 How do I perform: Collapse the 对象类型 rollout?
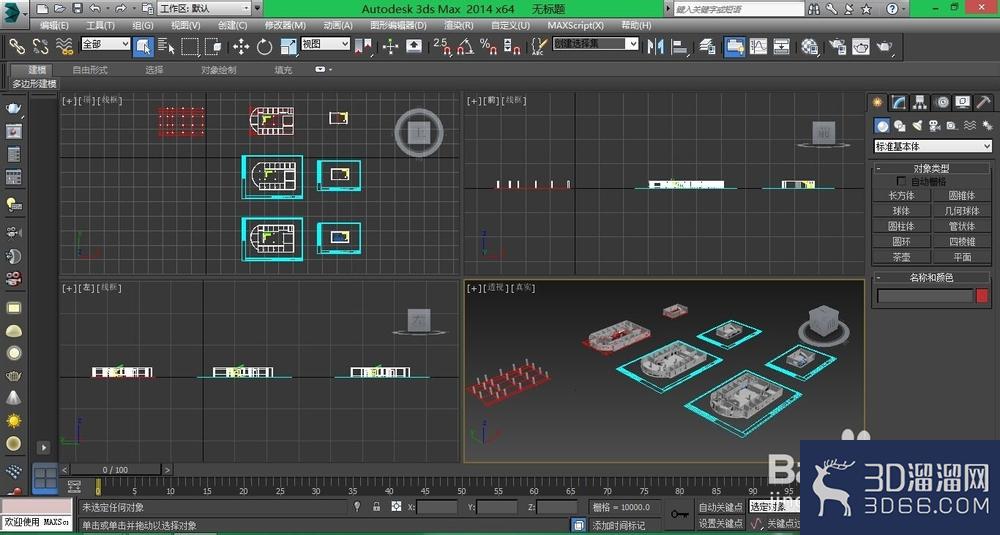(x=932, y=168)
